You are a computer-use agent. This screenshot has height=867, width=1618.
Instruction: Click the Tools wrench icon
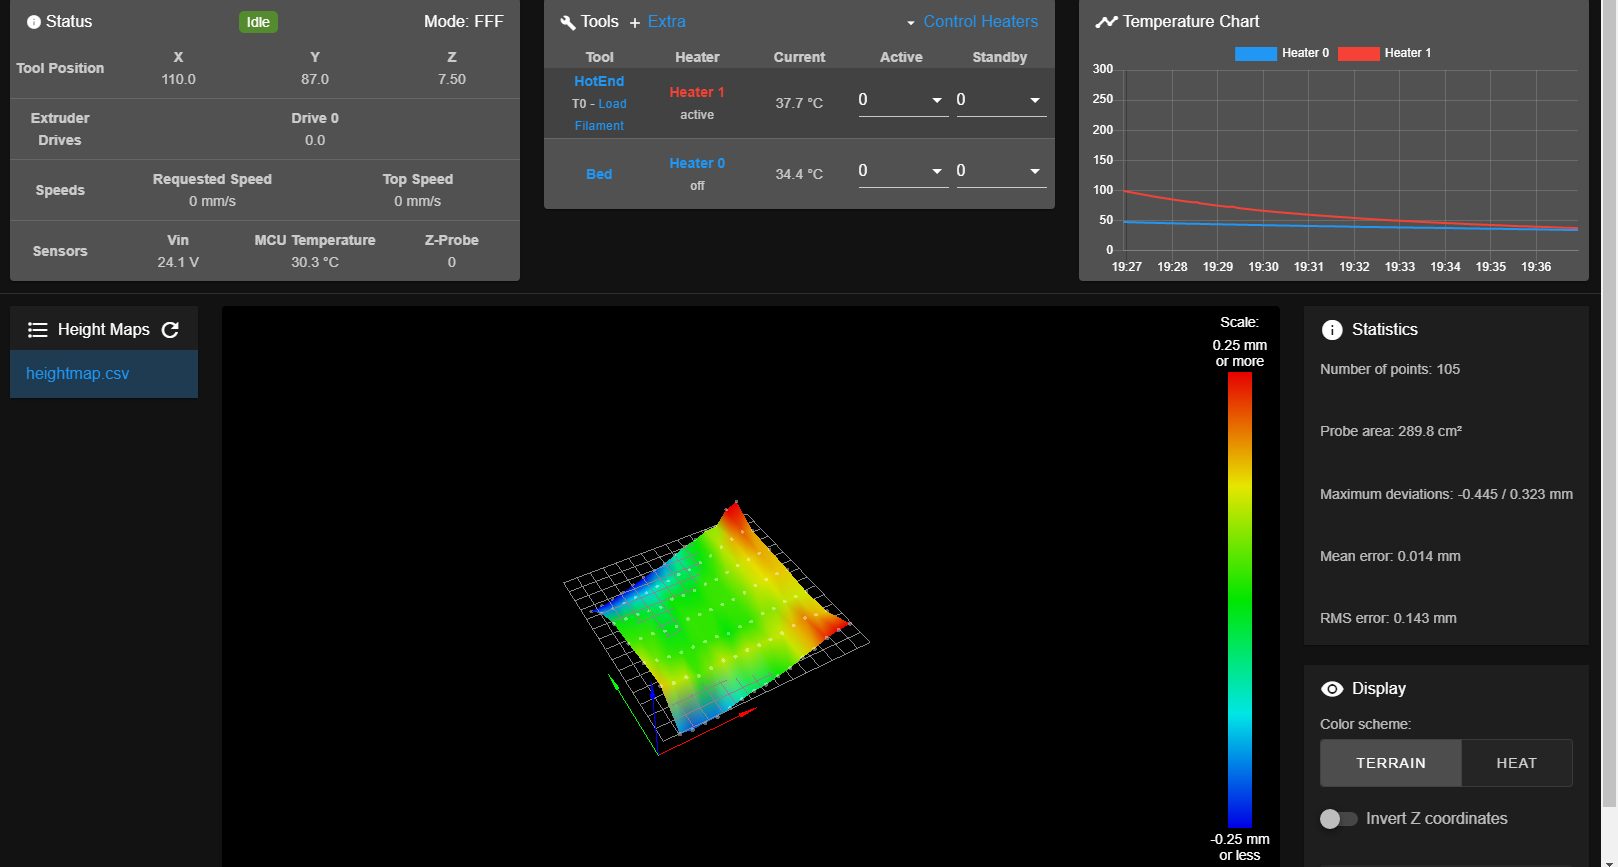568,22
